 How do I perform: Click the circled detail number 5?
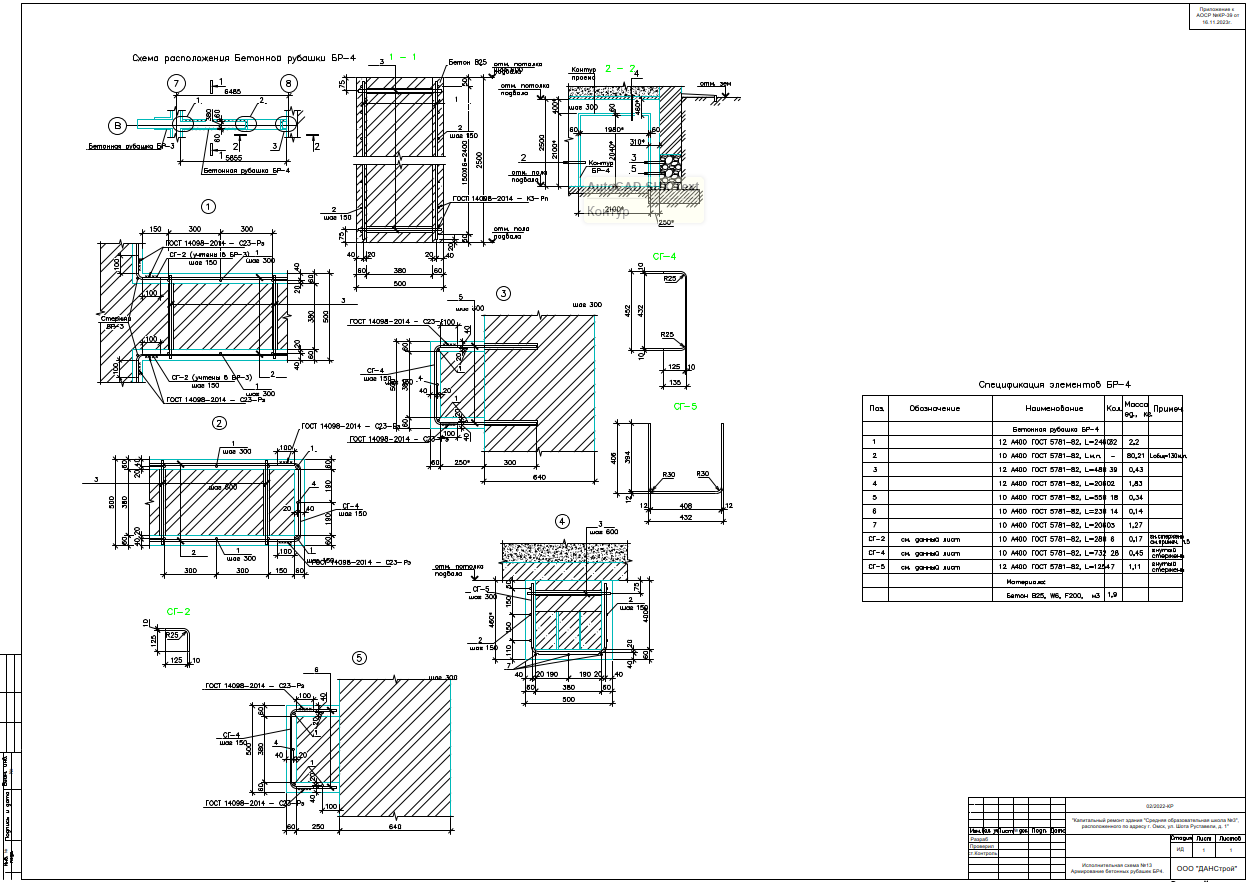point(360,658)
